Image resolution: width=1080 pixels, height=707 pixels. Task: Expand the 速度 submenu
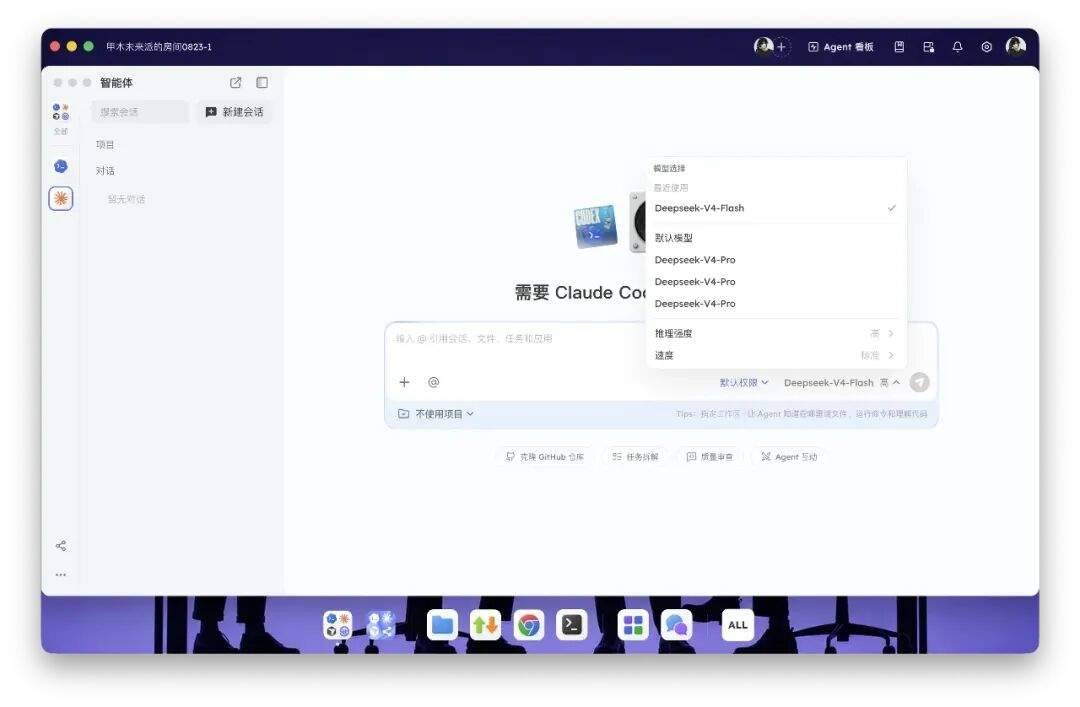click(x=776, y=356)
